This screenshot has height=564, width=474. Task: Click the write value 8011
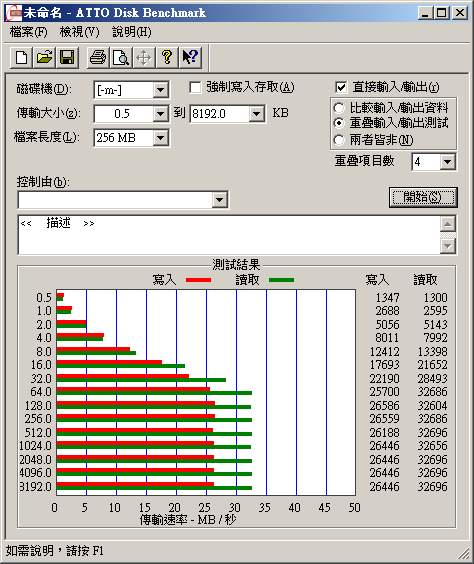387,338
